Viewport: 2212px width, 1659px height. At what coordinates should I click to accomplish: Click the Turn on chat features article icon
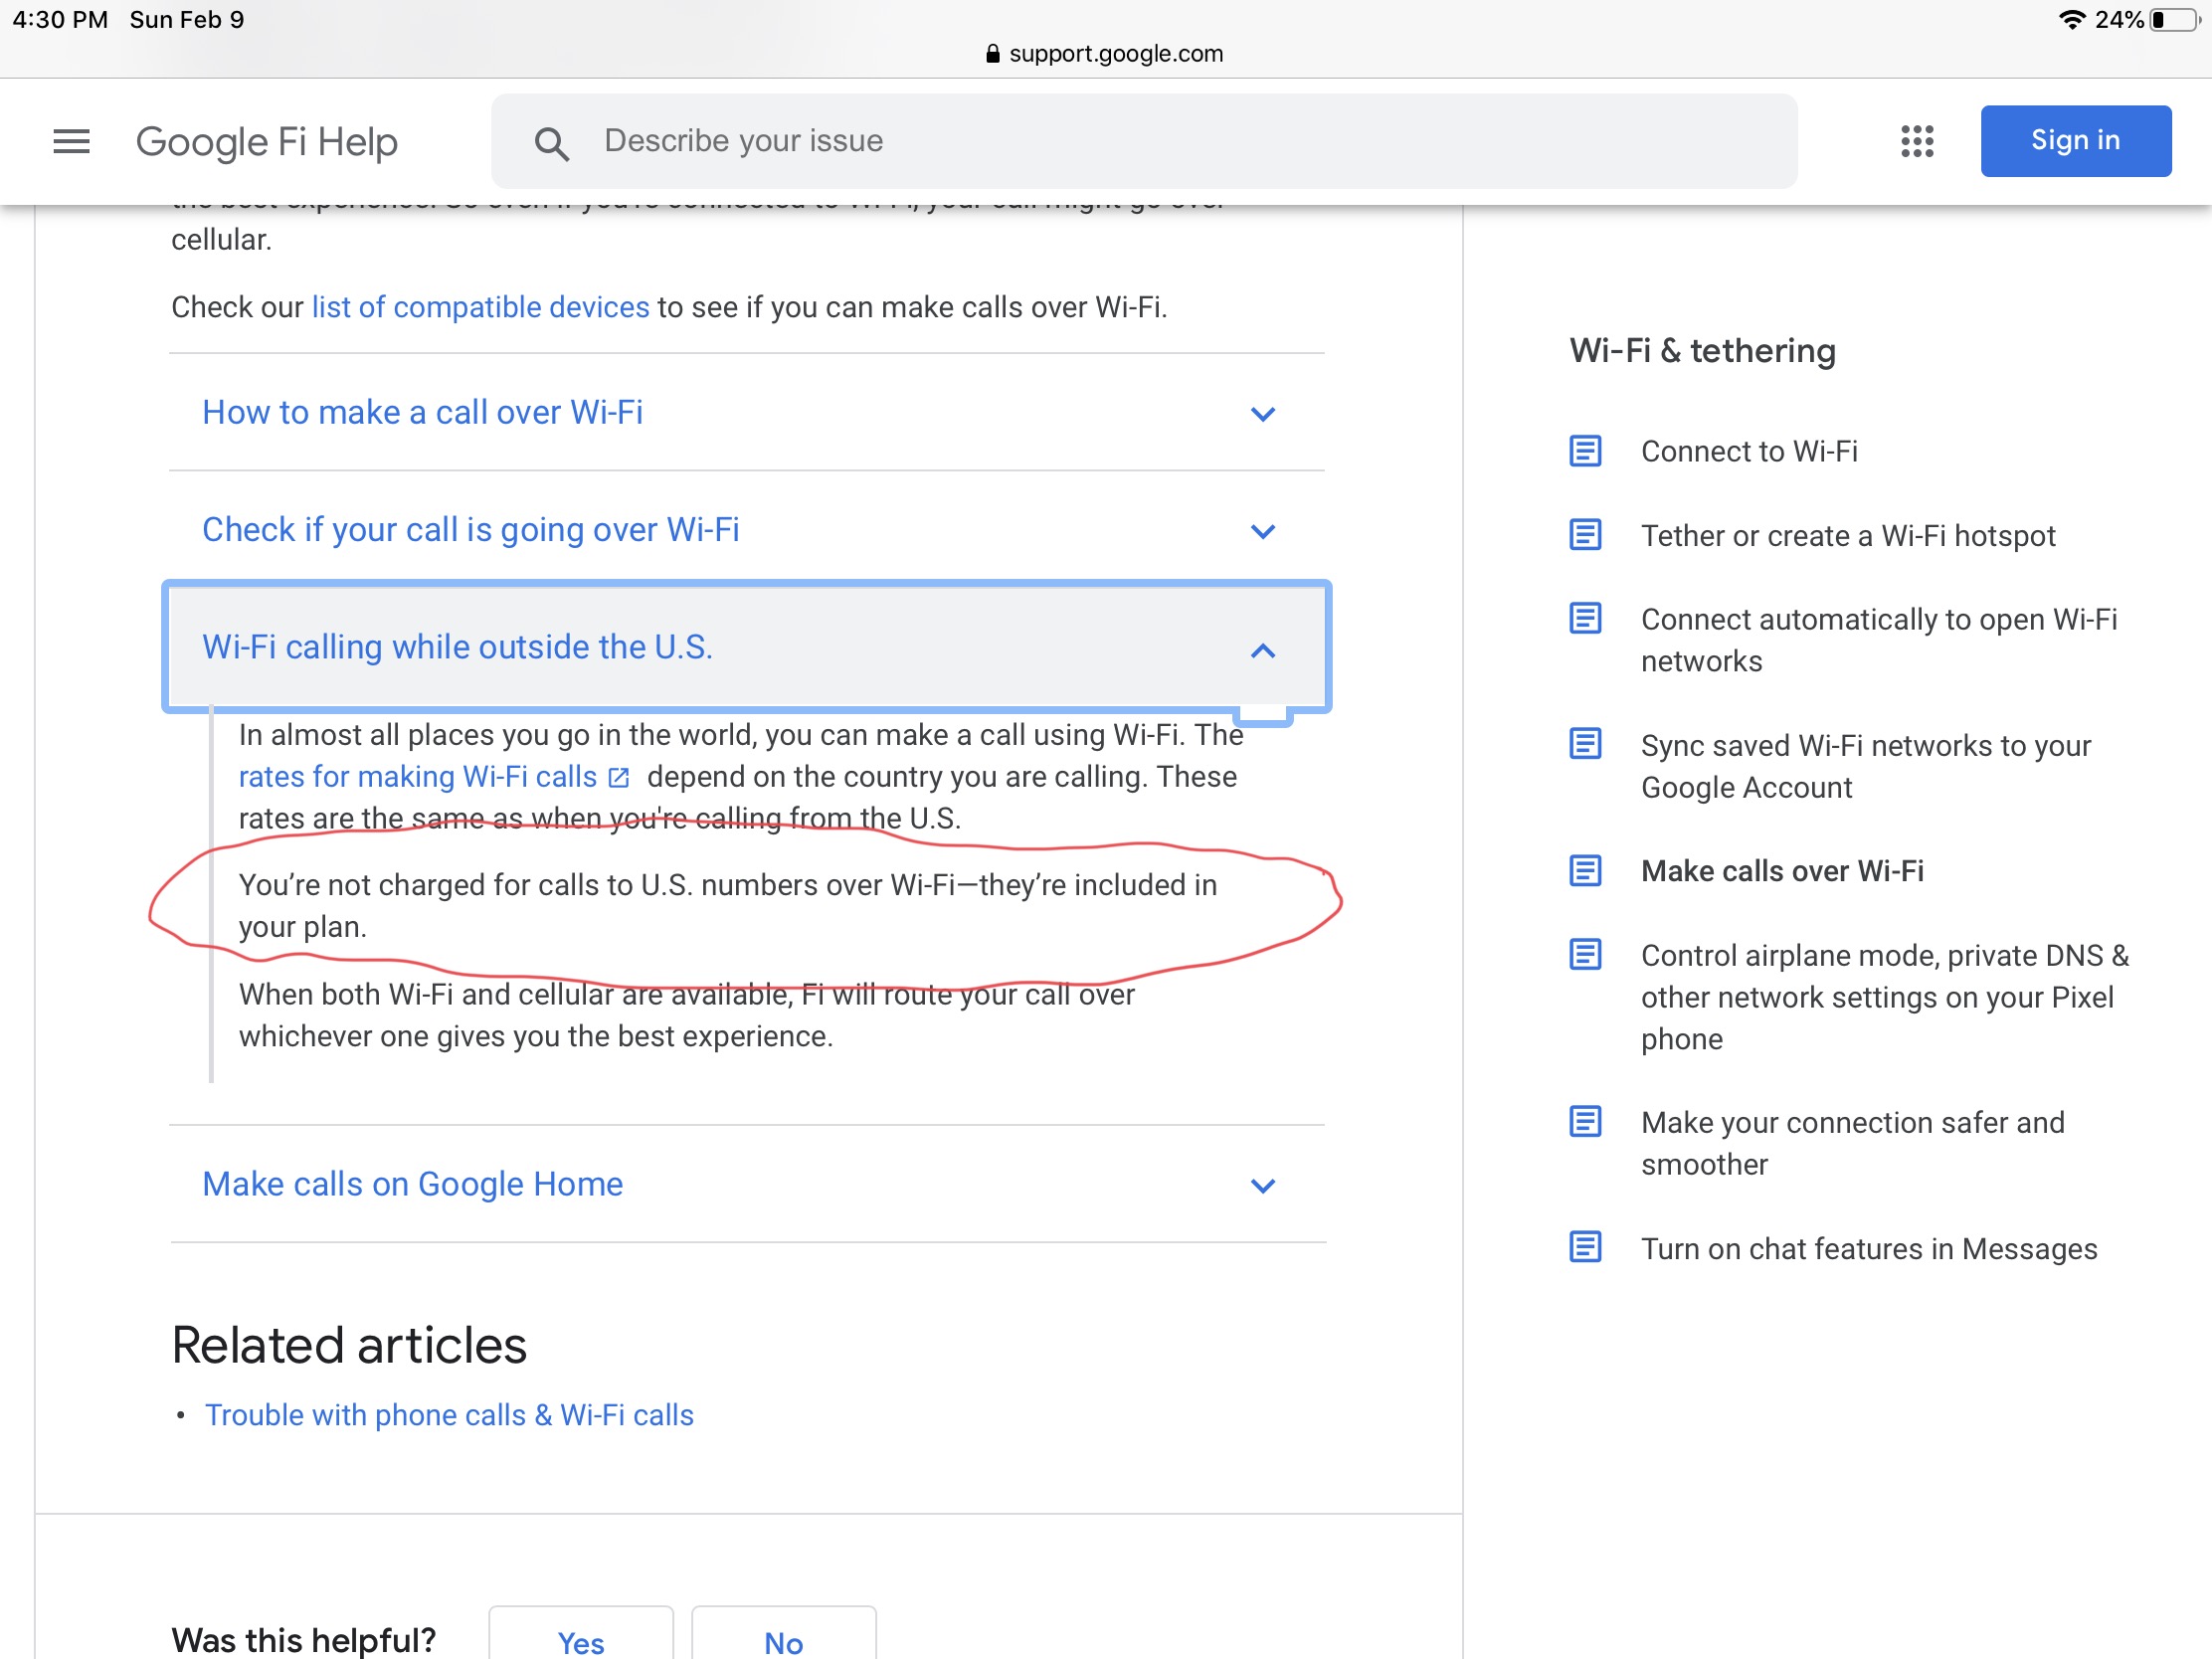(1584, 1247)
